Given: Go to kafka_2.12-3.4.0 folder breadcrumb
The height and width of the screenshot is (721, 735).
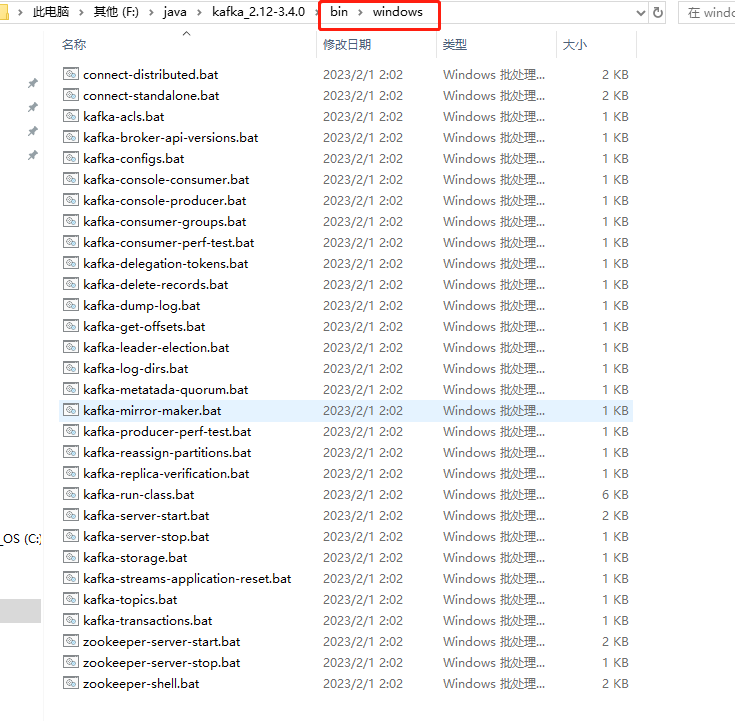Looking at the screenshot, I should point(258,12).
